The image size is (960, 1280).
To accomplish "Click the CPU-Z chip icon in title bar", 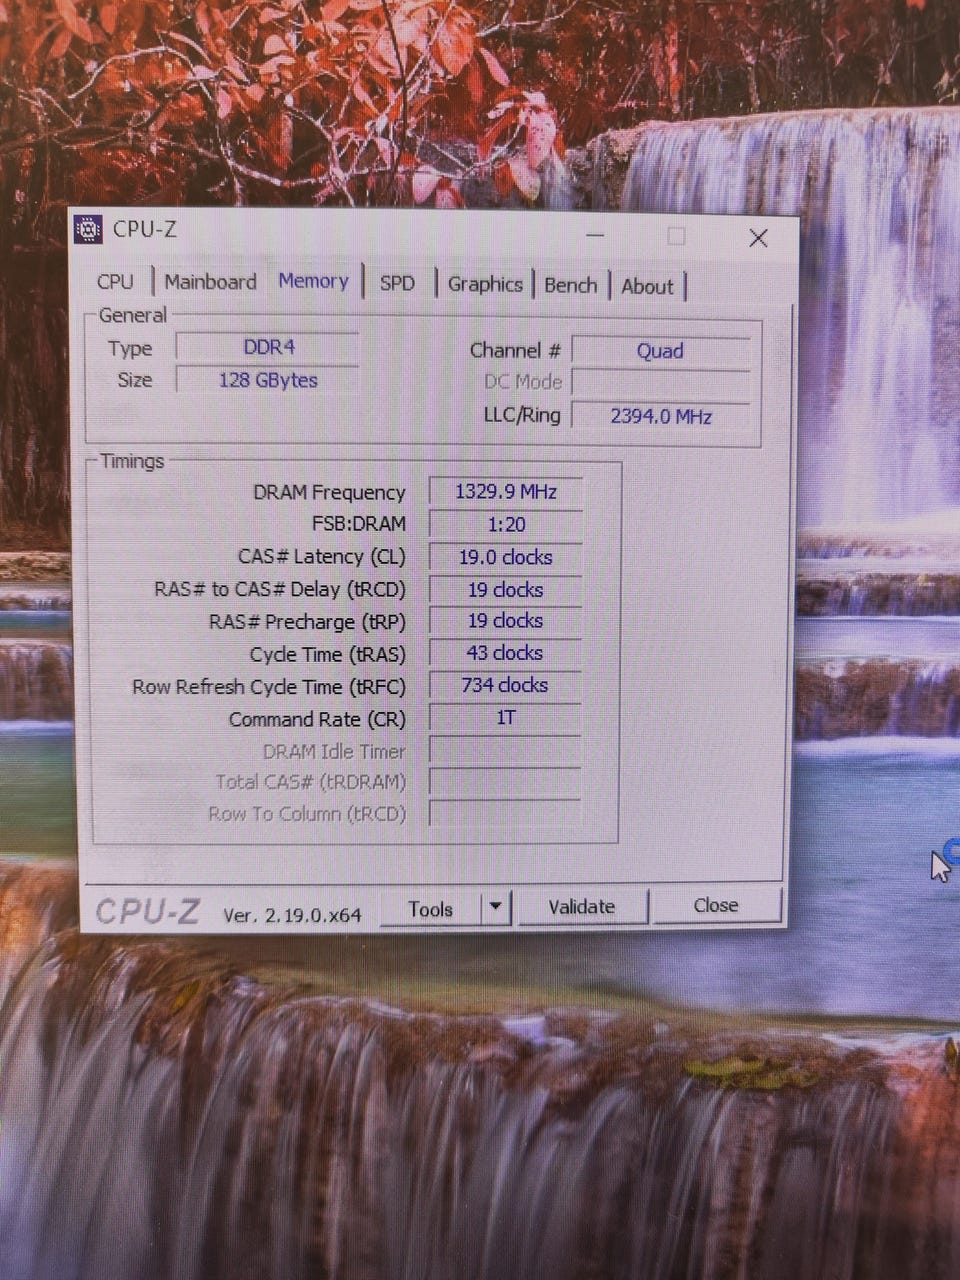I will pyautogui.click(x=88, y=229).
